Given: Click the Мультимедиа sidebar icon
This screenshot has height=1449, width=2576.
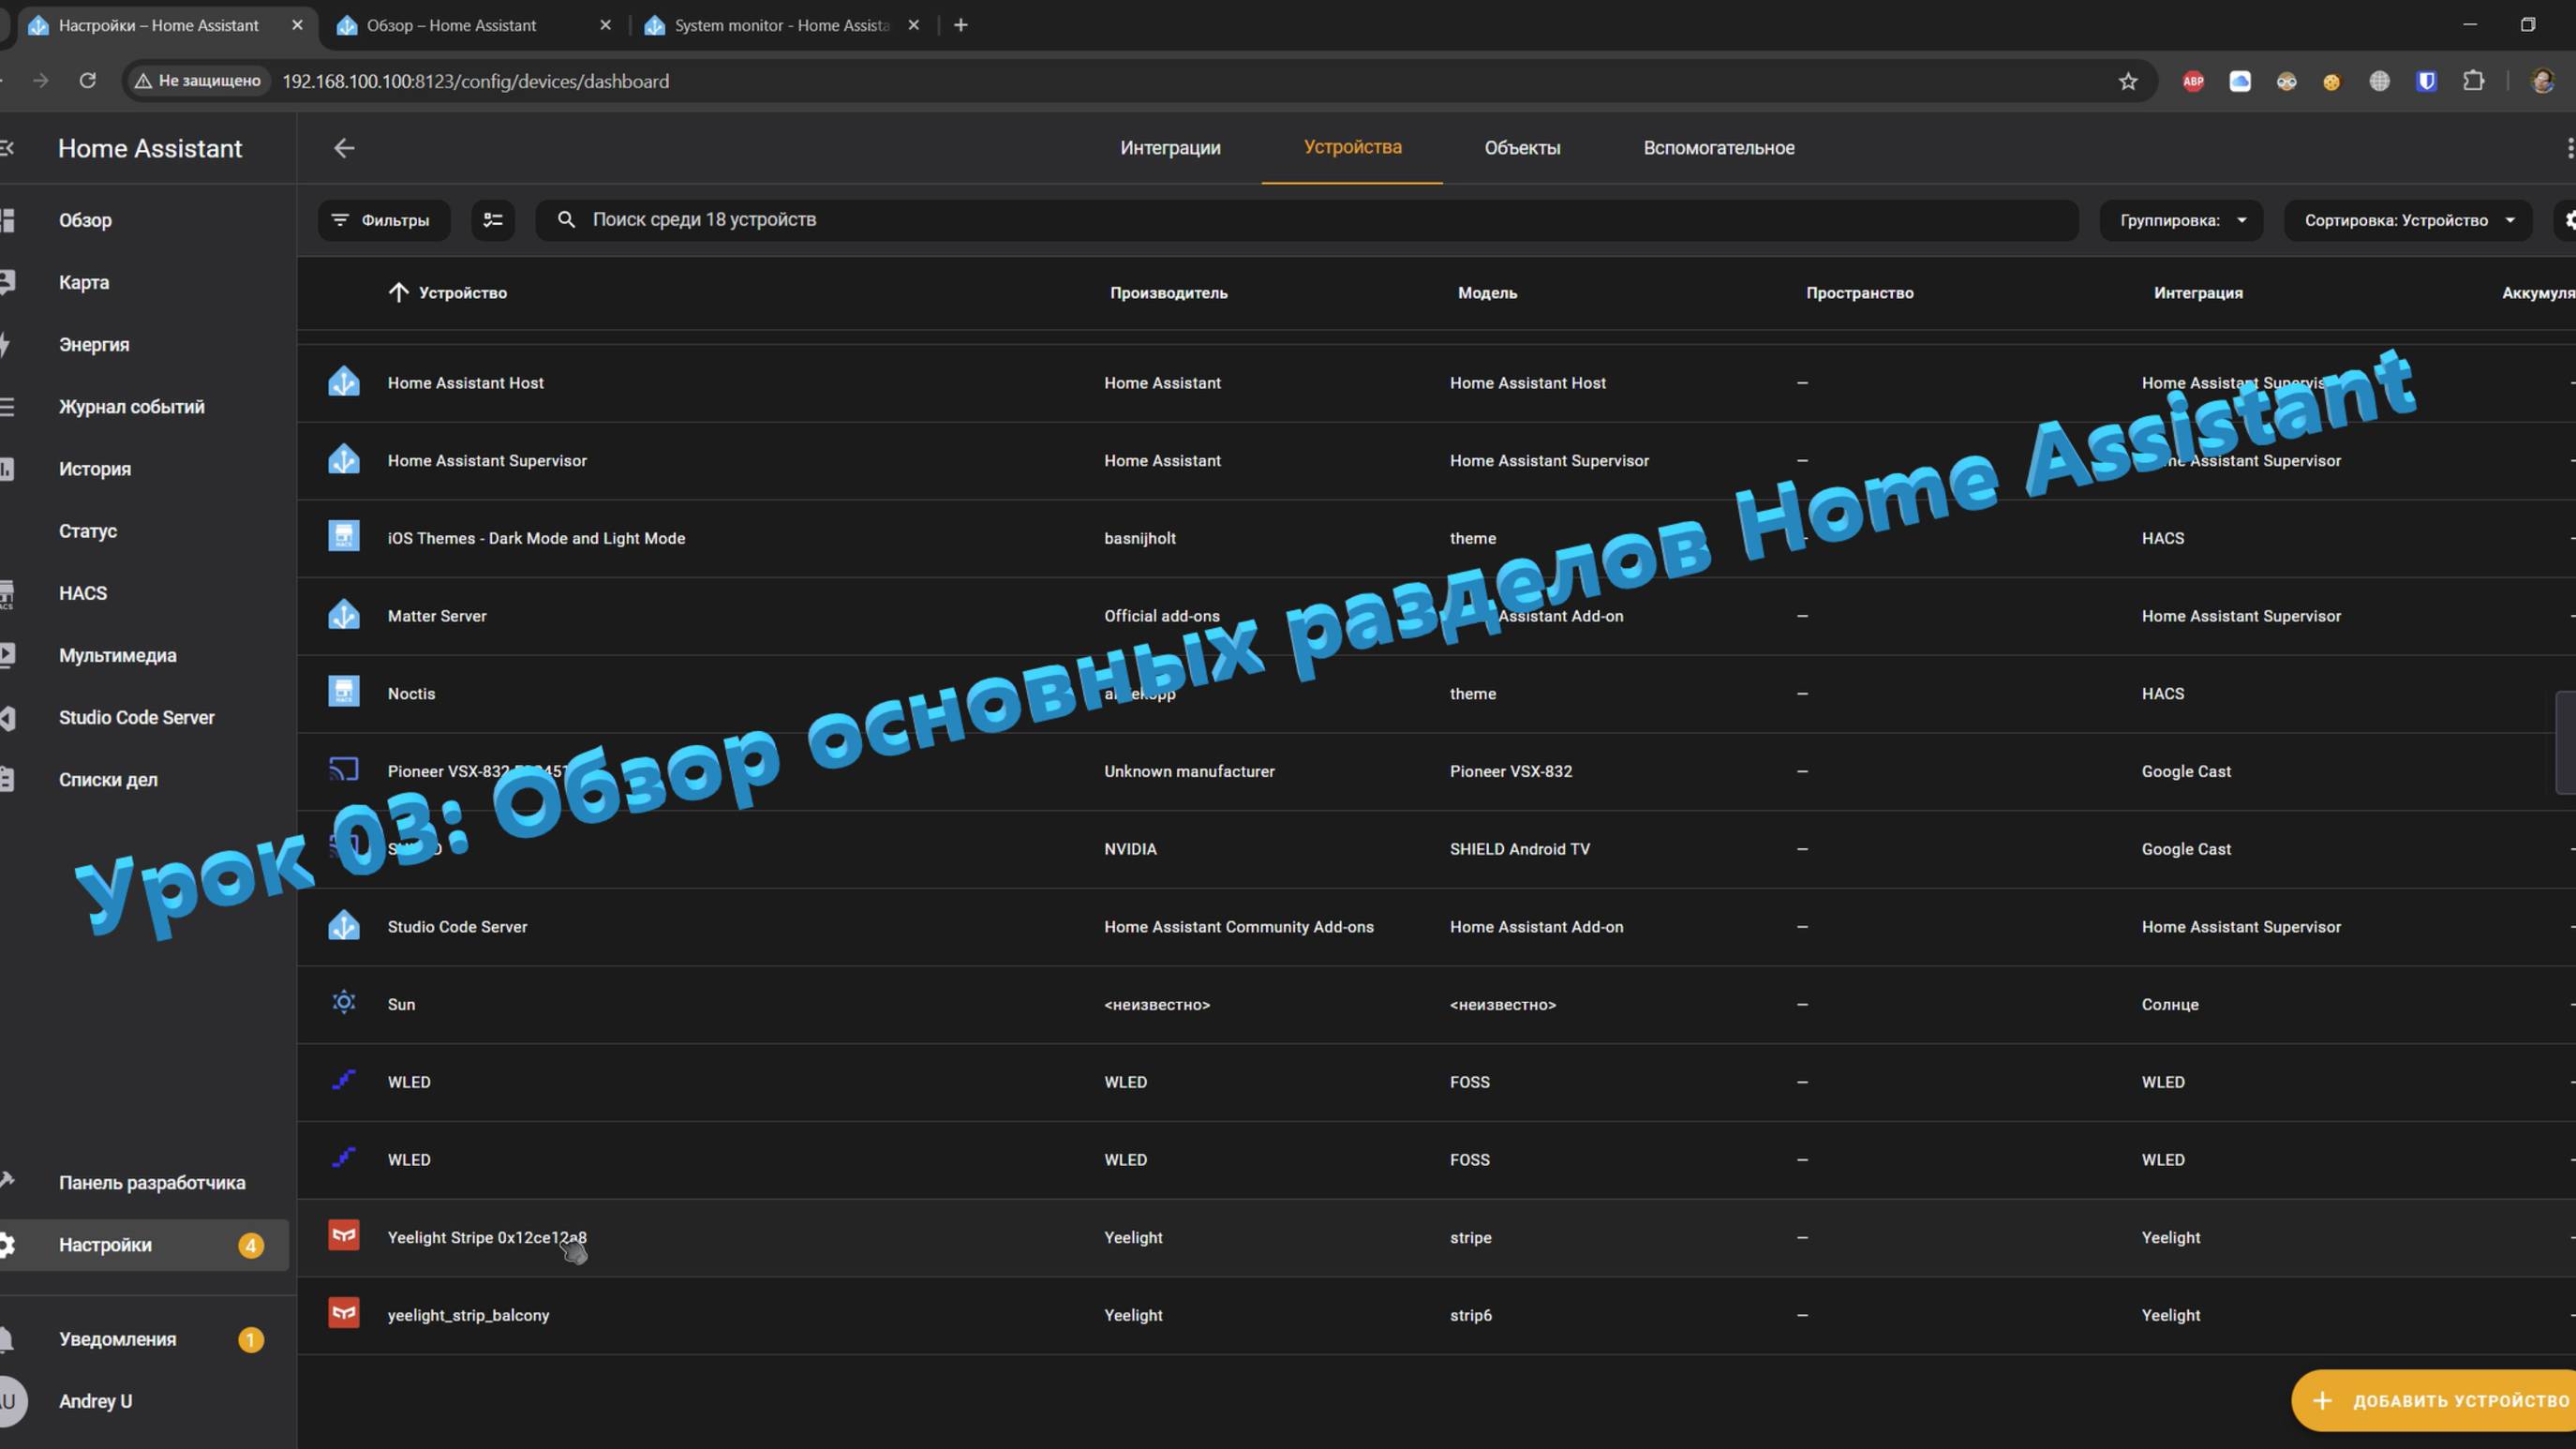Looking at the screenshot, I should pos(20,656).
